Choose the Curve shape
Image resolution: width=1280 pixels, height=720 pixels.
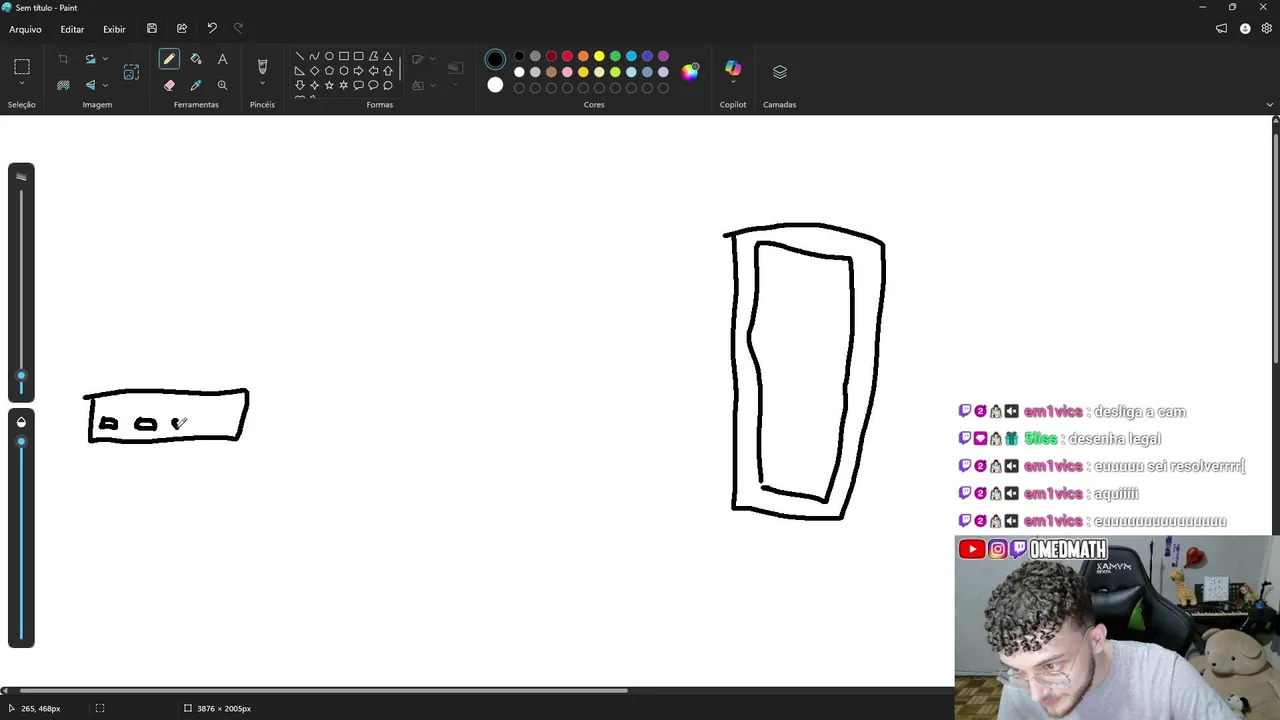point(314,56)
